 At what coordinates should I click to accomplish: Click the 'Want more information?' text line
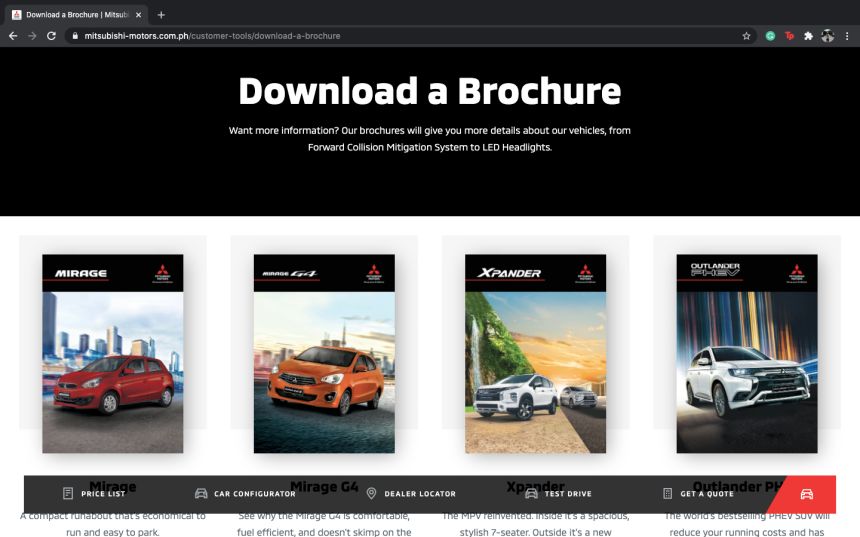point(429,131)
